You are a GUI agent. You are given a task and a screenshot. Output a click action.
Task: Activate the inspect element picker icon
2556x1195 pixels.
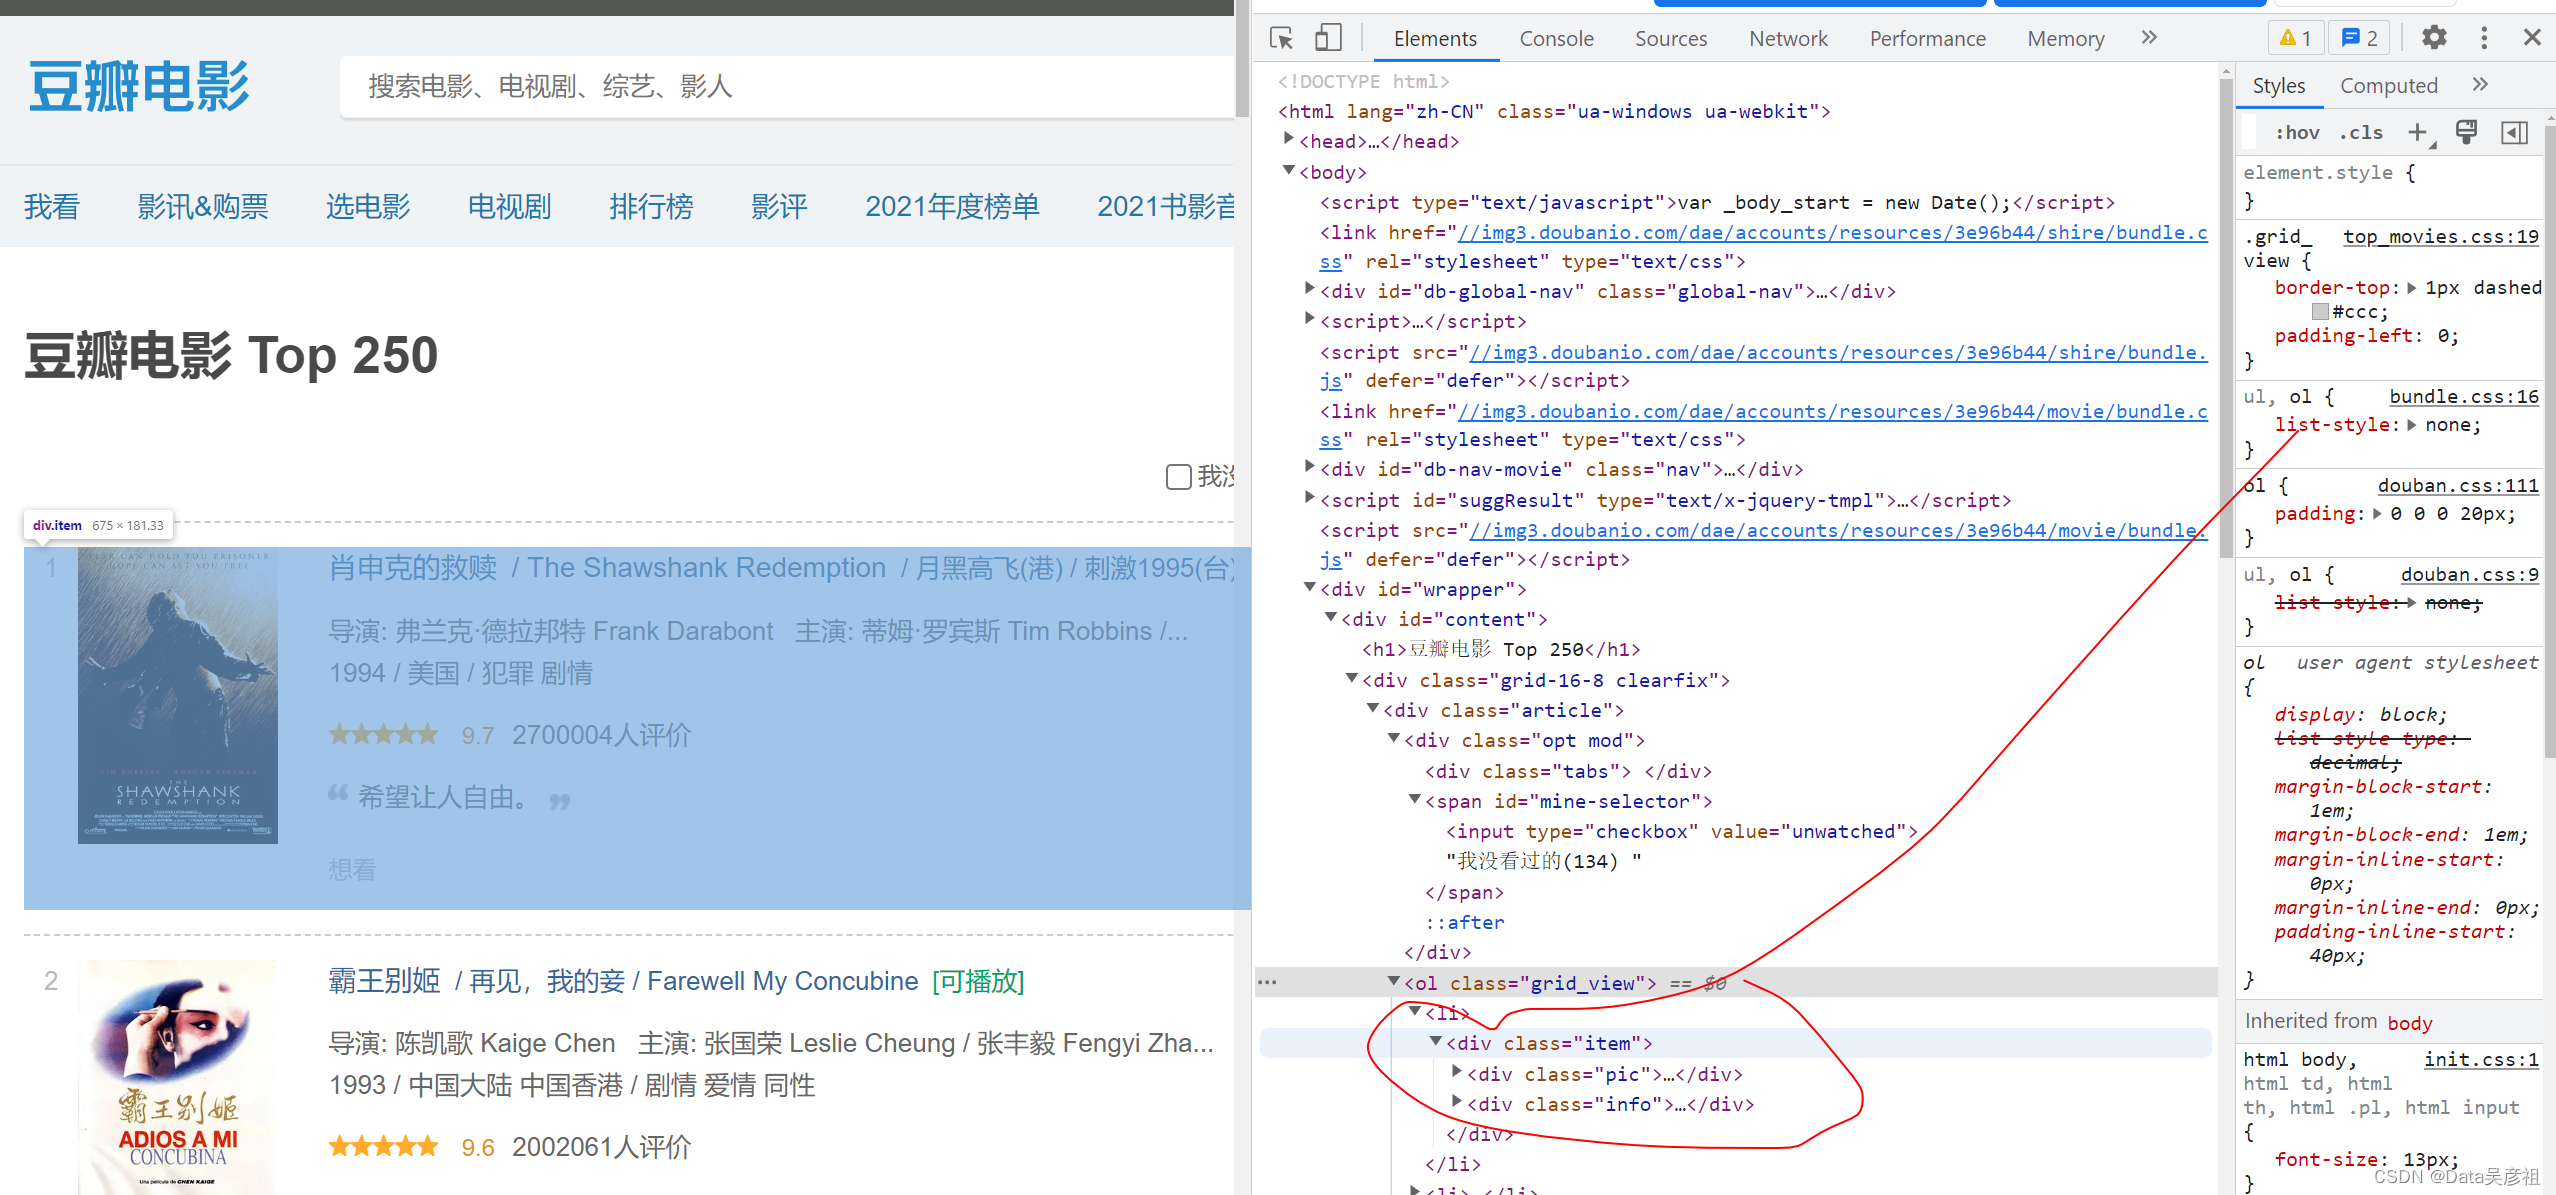click(x=1281, y=38)
